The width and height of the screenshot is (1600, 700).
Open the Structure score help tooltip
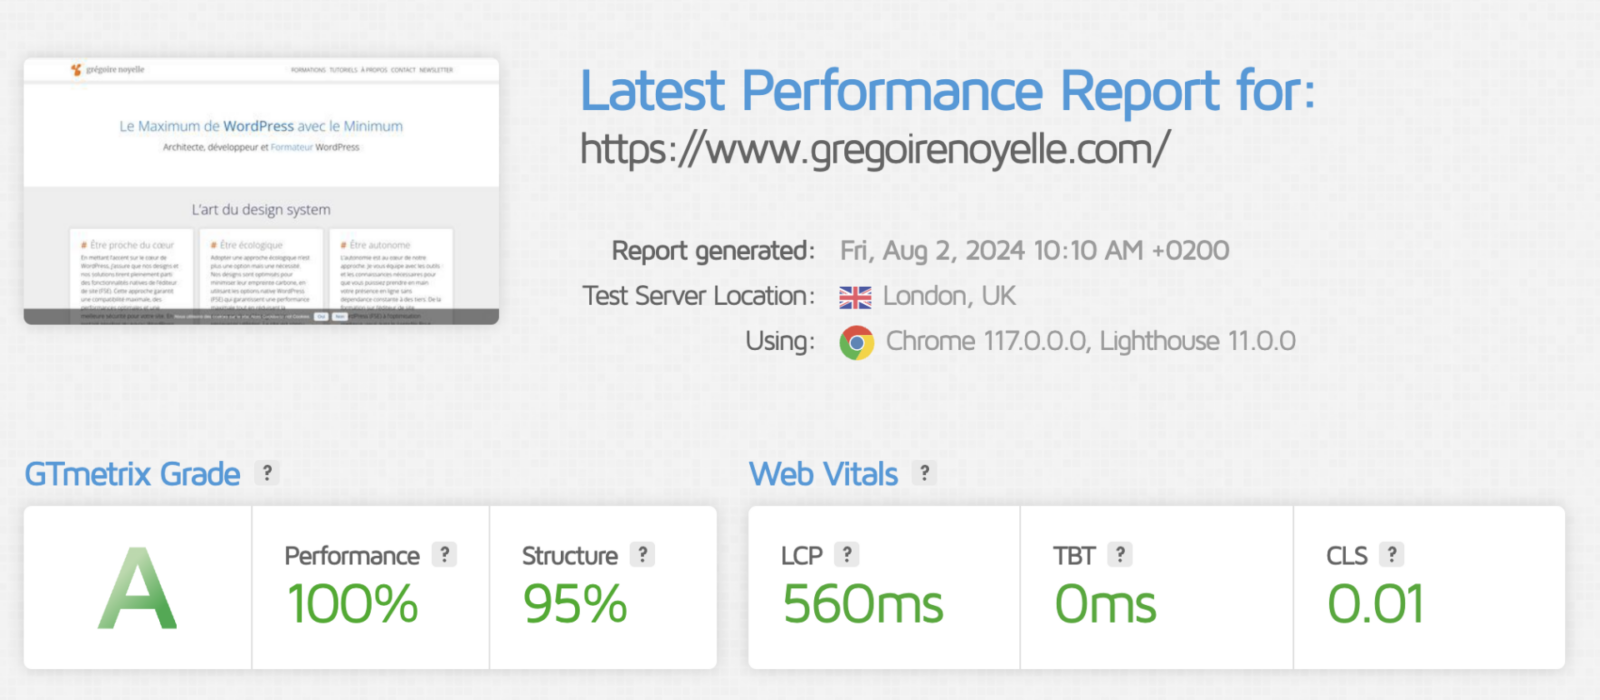click(643, 555)
